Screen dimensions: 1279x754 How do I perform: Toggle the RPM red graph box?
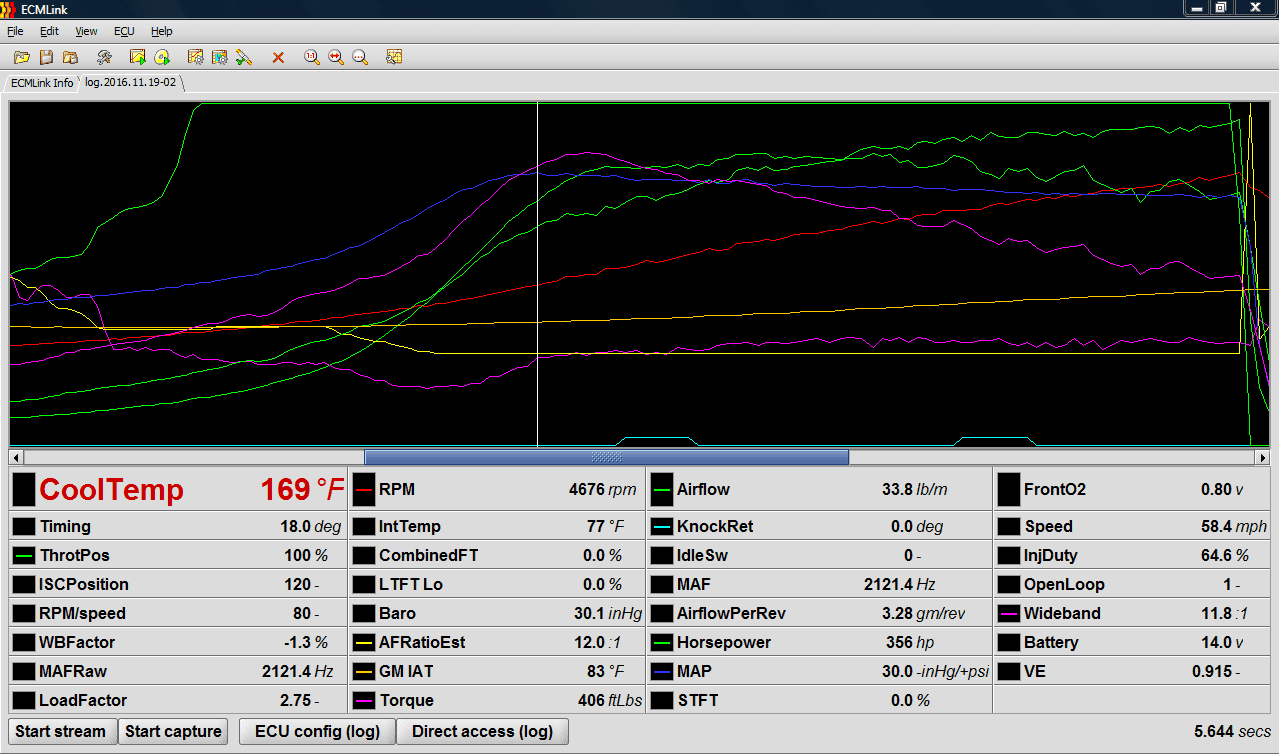[x=362, y=490]
